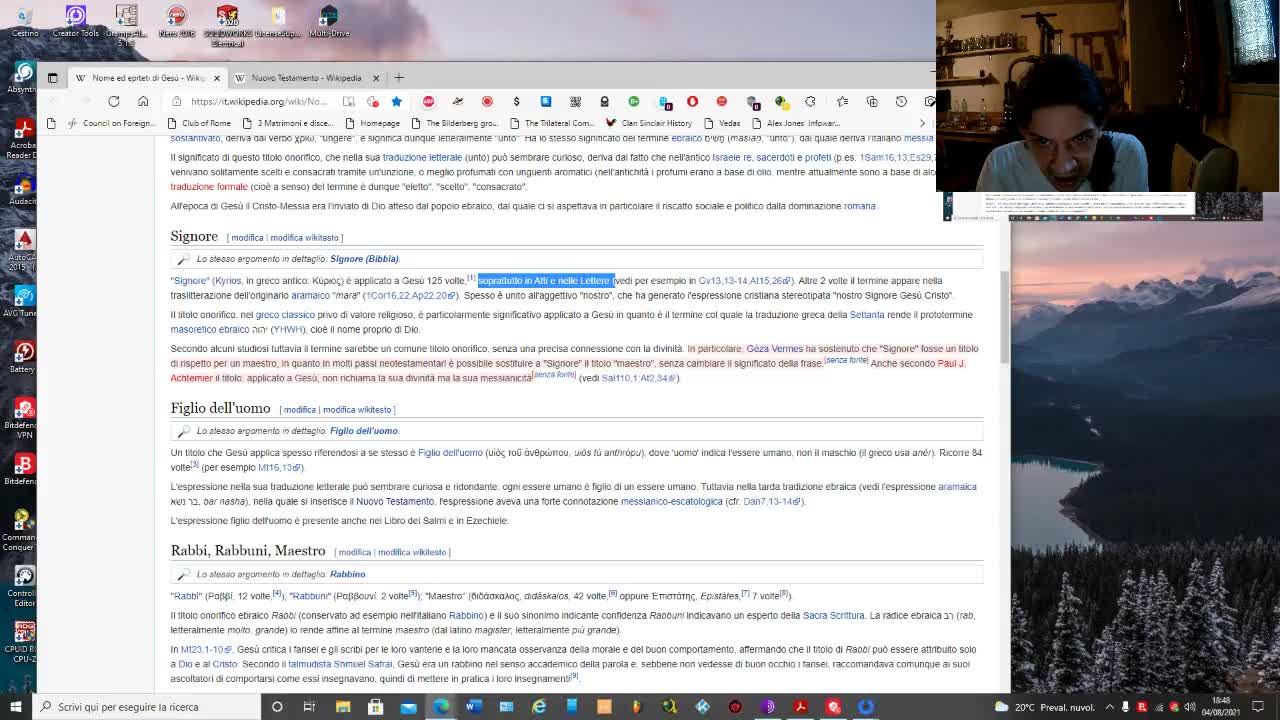The width and height of the screenshot is (1280, 720).
Task: Open the Extensions puzzle icon
Action: click(x=810, y=101)
